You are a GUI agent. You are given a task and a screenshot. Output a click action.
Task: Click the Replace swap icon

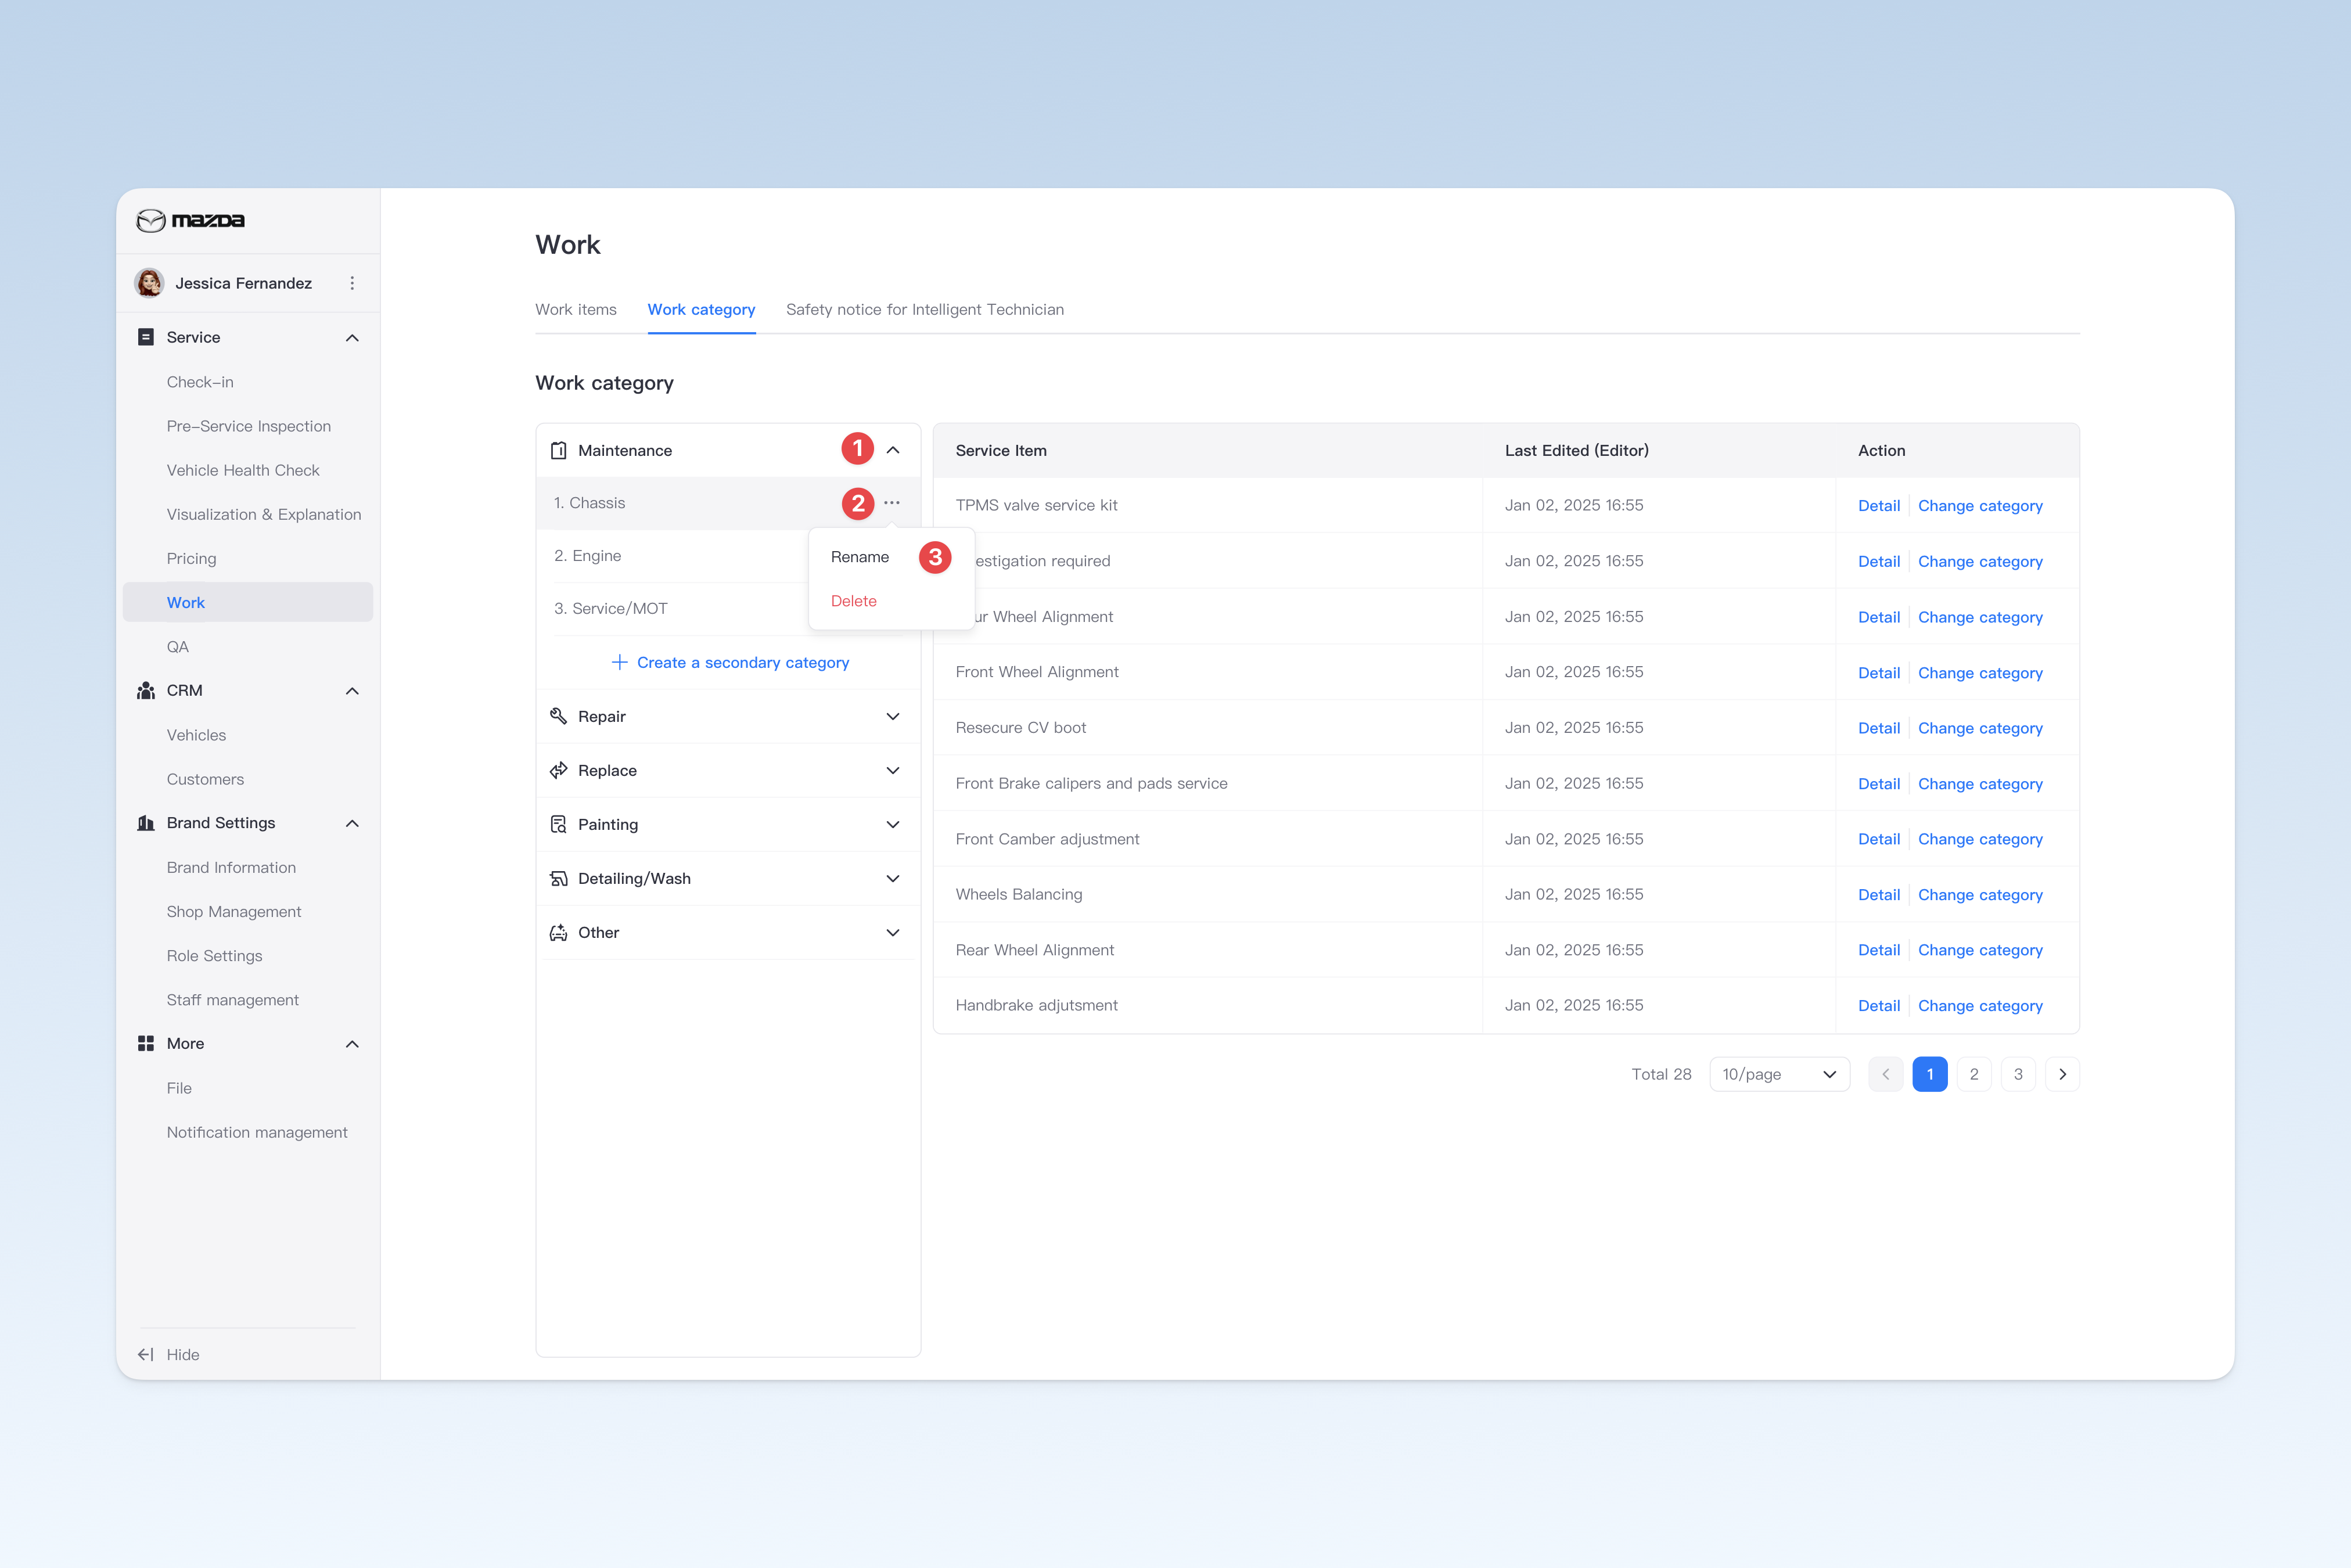coord(559,770)
